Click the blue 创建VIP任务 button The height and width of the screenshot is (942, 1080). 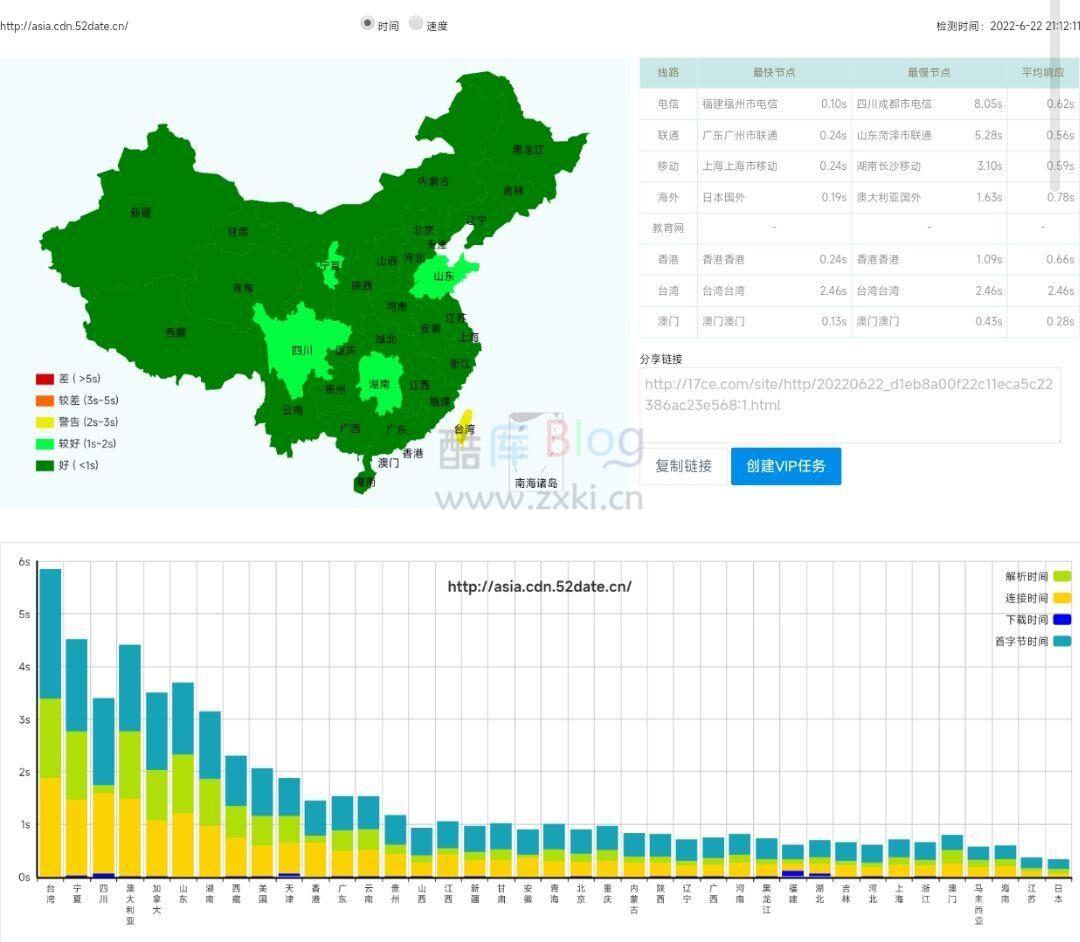tap(786, 466)
